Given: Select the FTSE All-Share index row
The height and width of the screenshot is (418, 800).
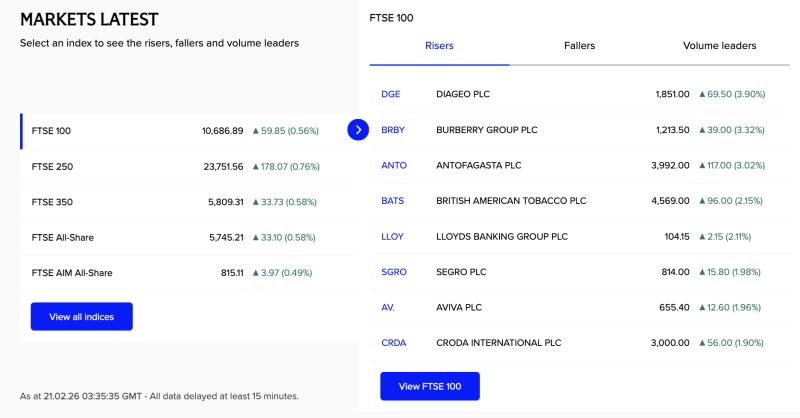Looking at the screenshot, I should pos(190,238).
